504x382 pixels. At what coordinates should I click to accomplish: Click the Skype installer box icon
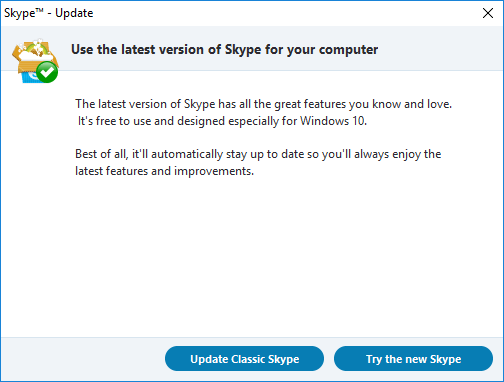point(35,61)
